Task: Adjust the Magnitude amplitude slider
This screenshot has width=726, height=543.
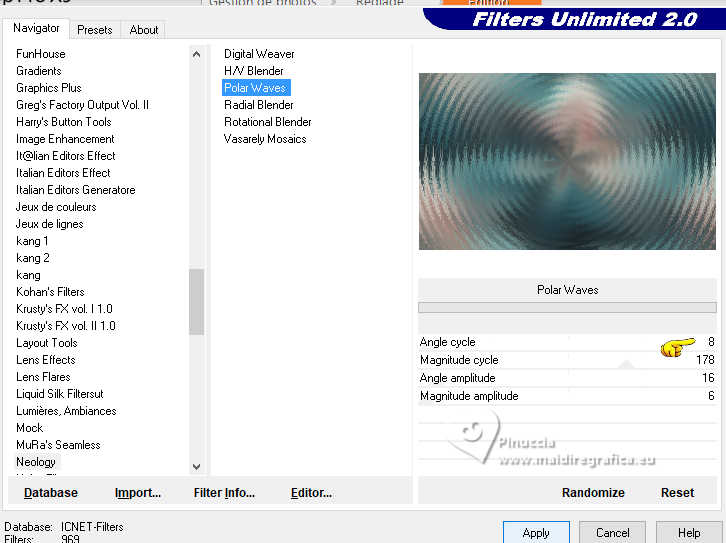Action: click(567, 396)
